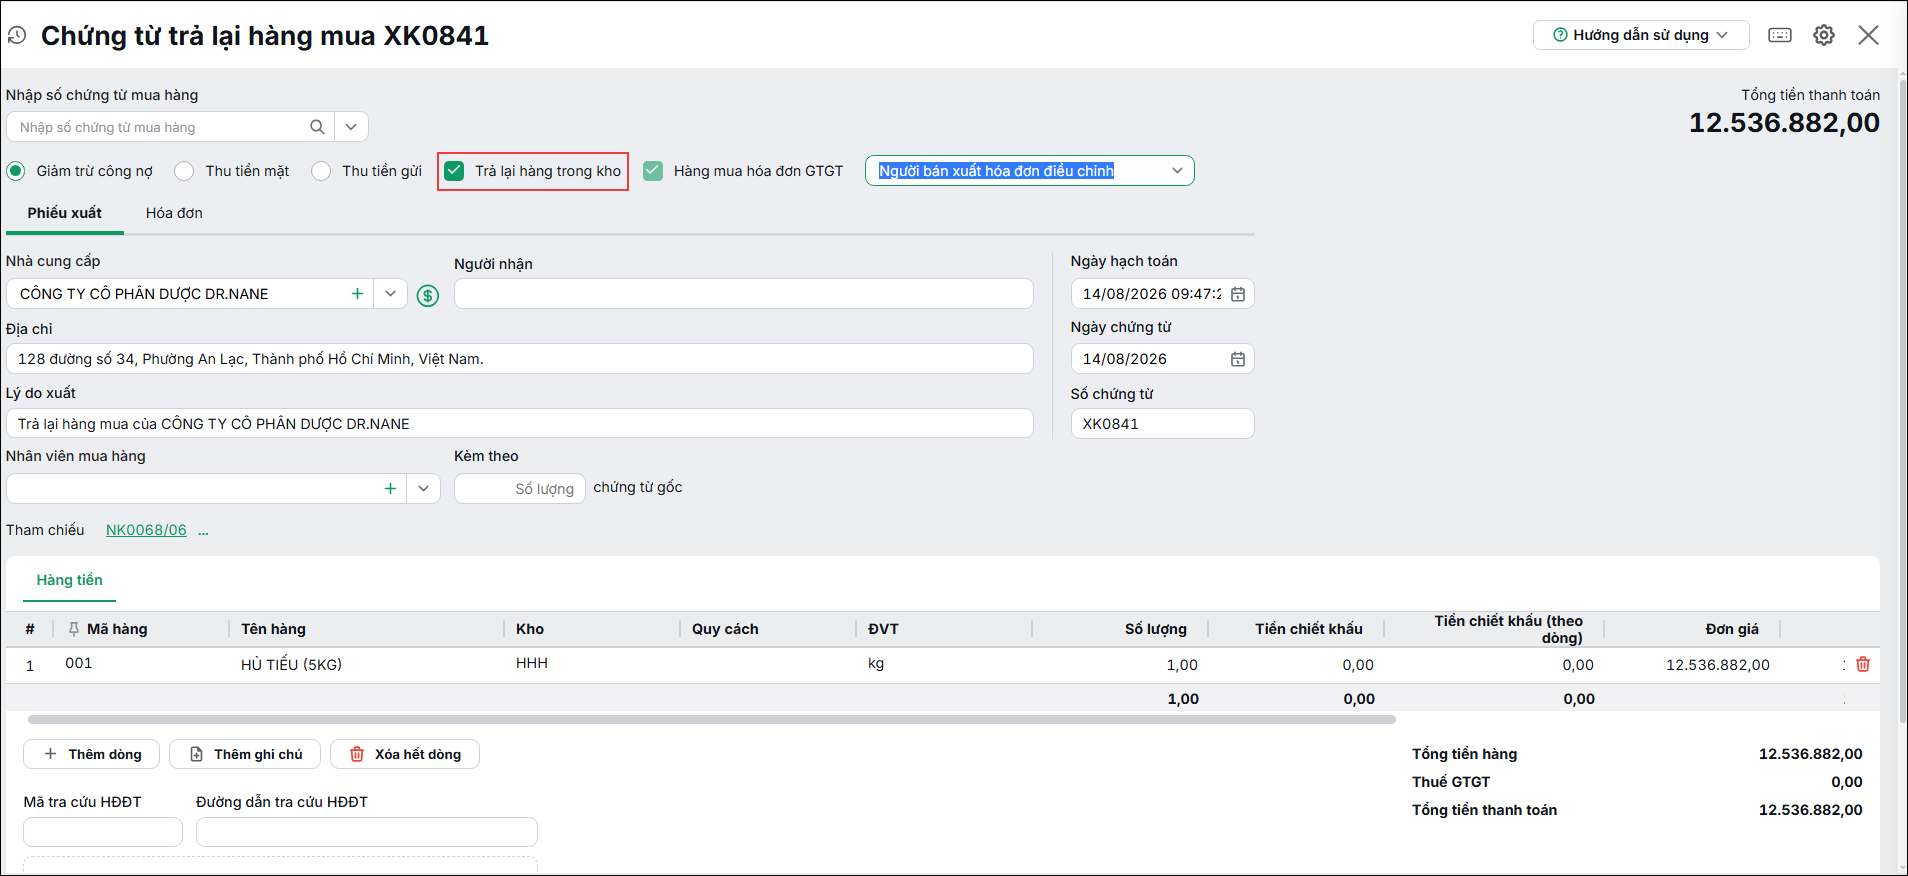Select Giảm trừ công nợ radio option
Viewport: 1908px width, 876px height.
point(16,171)
